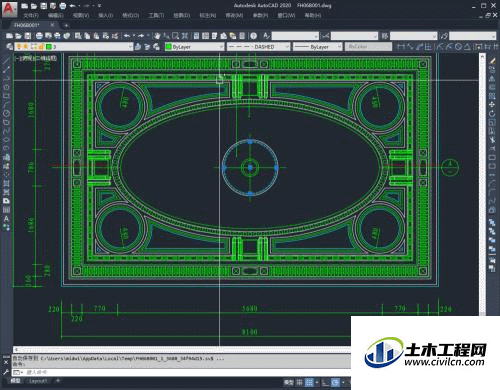
Task: Click the Zoom Window magnifier tool
Action: coord(175,36)
